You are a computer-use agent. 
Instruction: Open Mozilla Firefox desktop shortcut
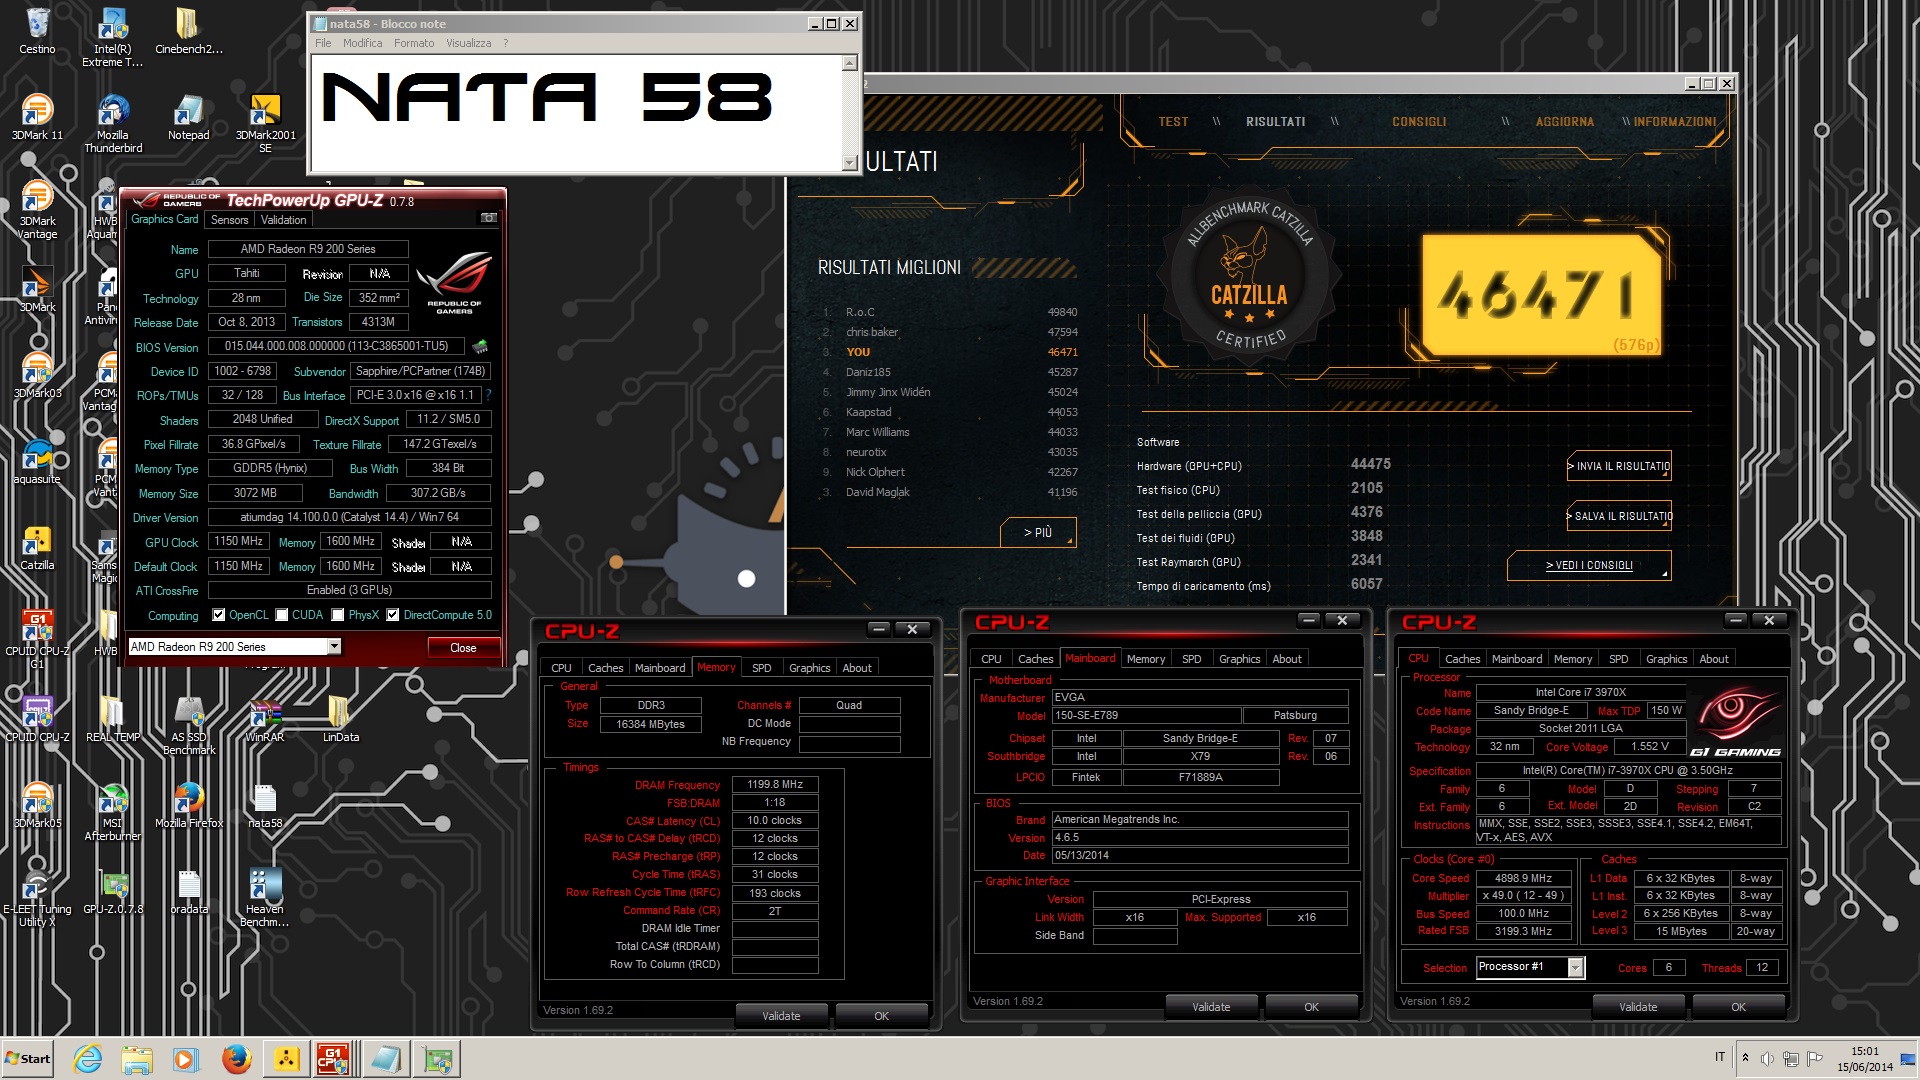coord(188,804)
